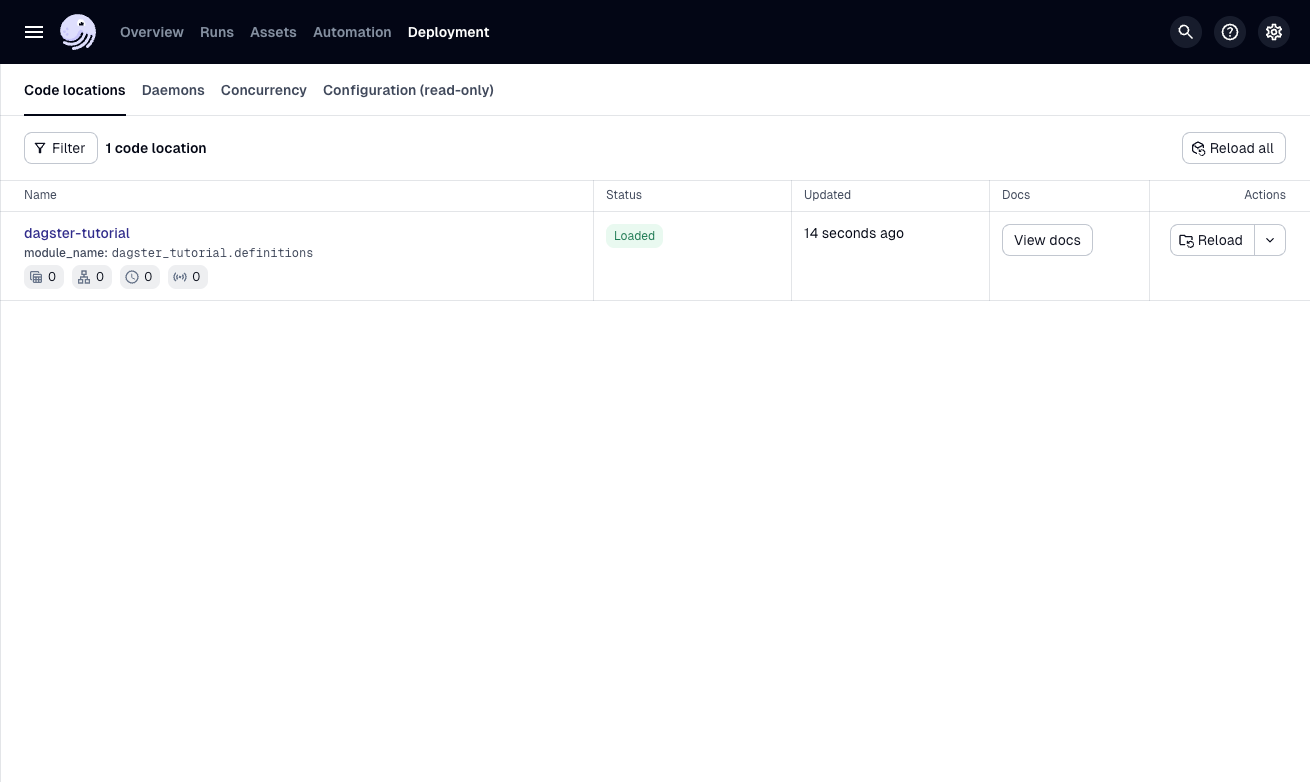This screenshot has width=1310, height=782.
Task: Expand the Reload actions dropdown arrow
Action: [1270, 240]
